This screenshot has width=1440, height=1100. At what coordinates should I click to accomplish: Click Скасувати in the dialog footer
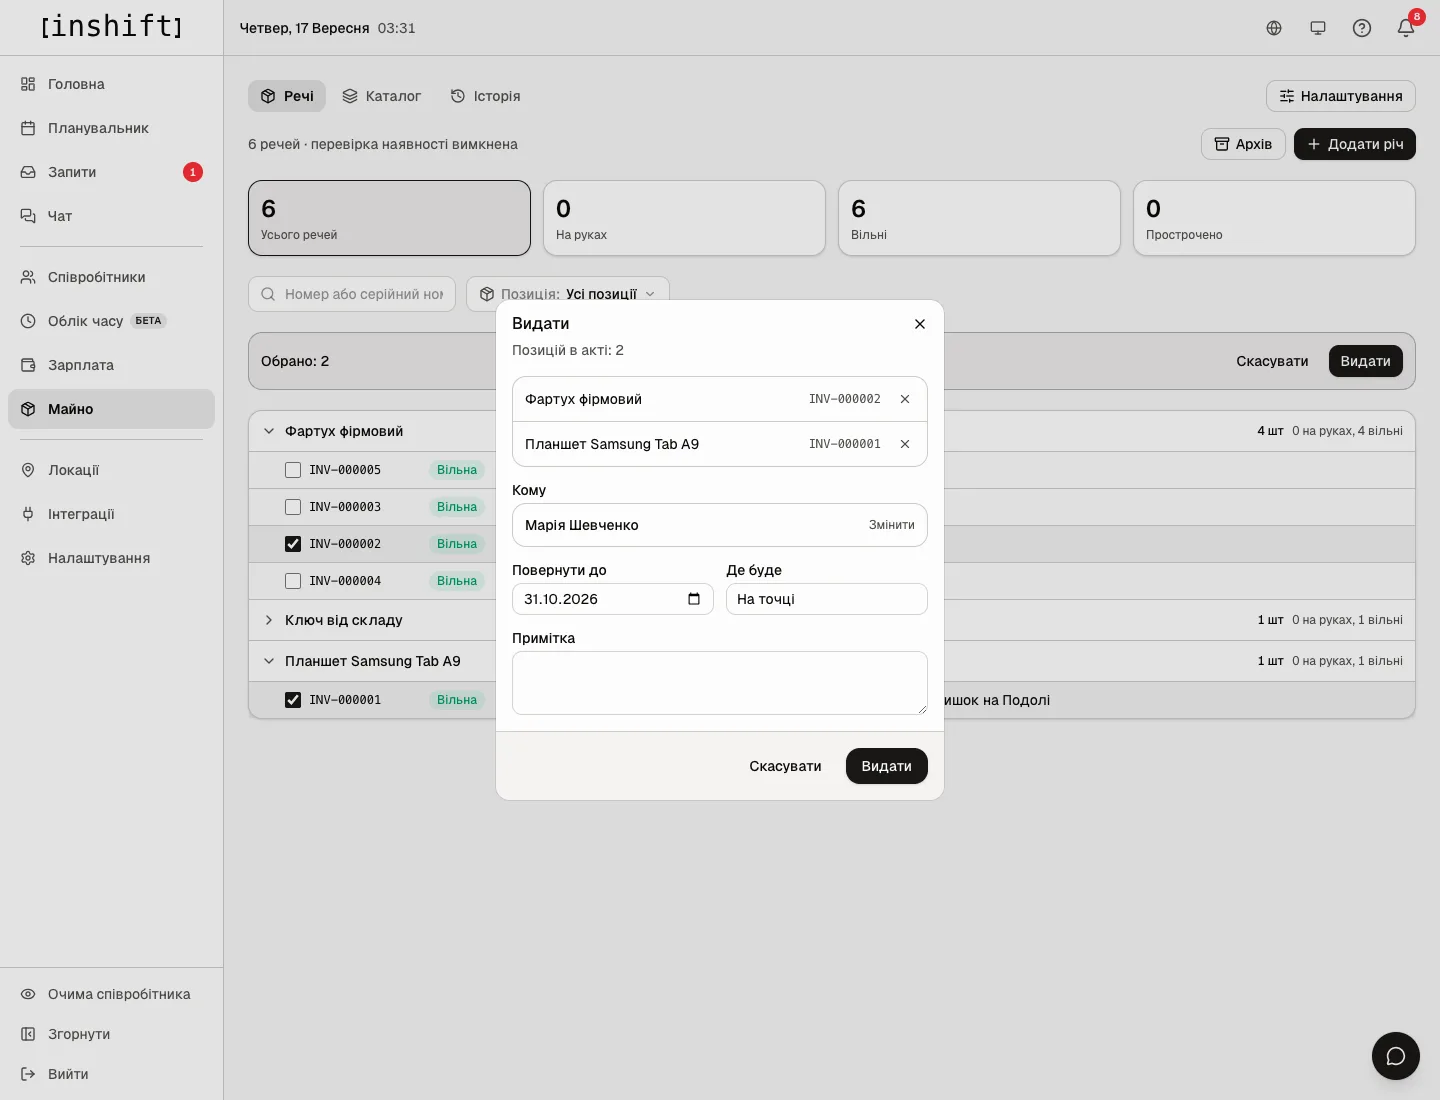point(785,766)
